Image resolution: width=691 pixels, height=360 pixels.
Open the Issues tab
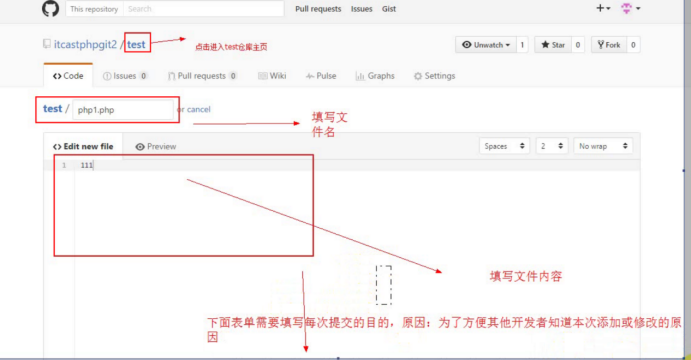[125, 76]
